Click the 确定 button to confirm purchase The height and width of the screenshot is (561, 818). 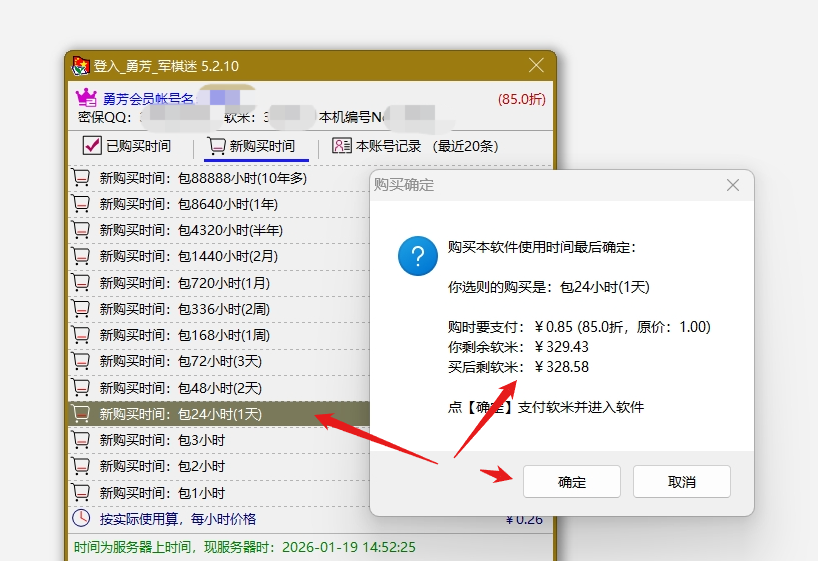(571, 482)
